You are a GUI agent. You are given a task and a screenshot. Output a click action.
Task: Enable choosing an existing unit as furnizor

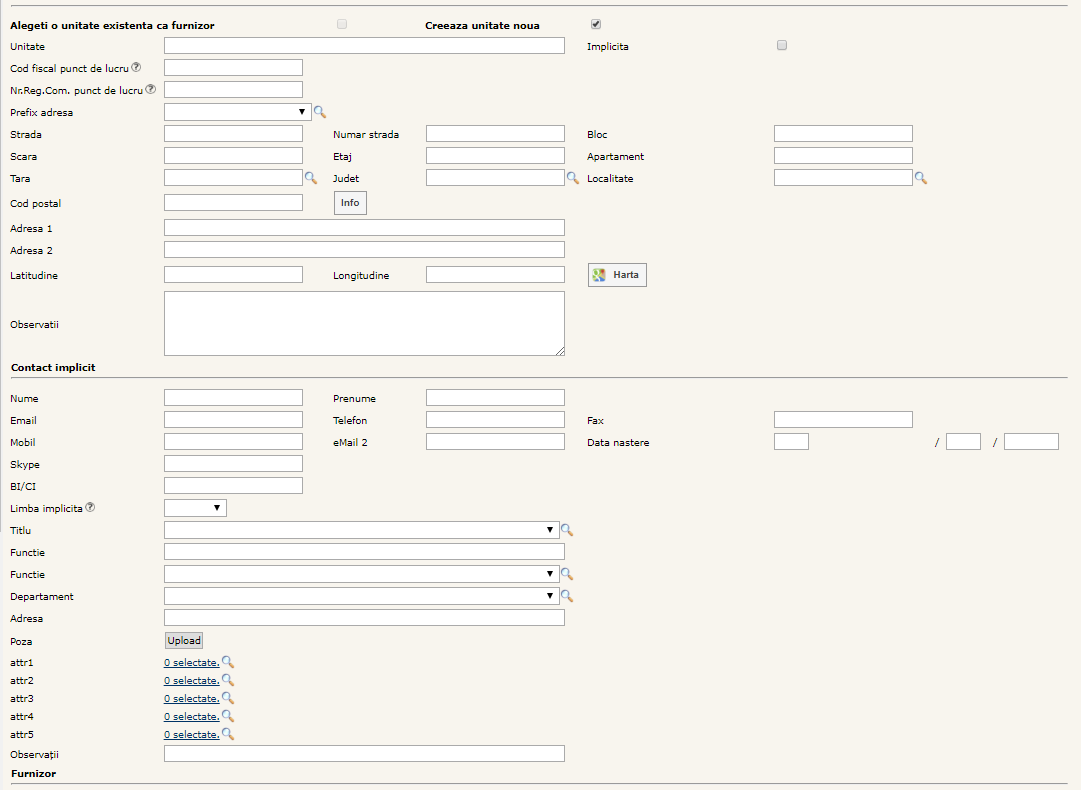click(x=342, y=24)
